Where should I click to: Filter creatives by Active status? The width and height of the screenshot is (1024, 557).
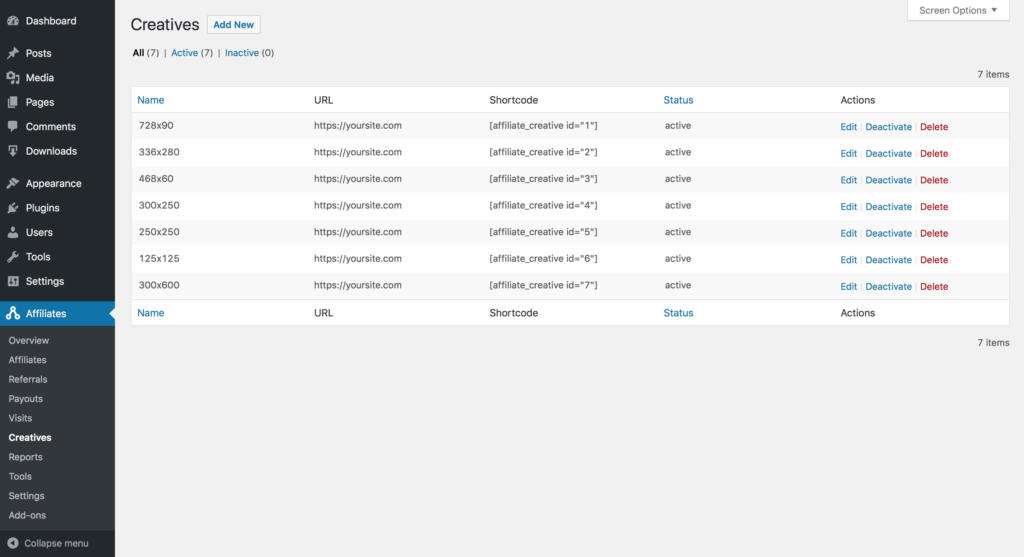pos(184,53)
